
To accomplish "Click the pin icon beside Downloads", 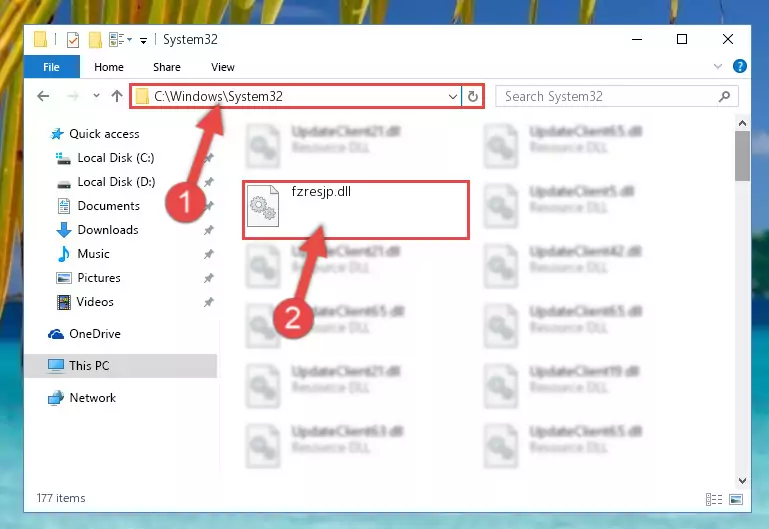I will point(209,230).
